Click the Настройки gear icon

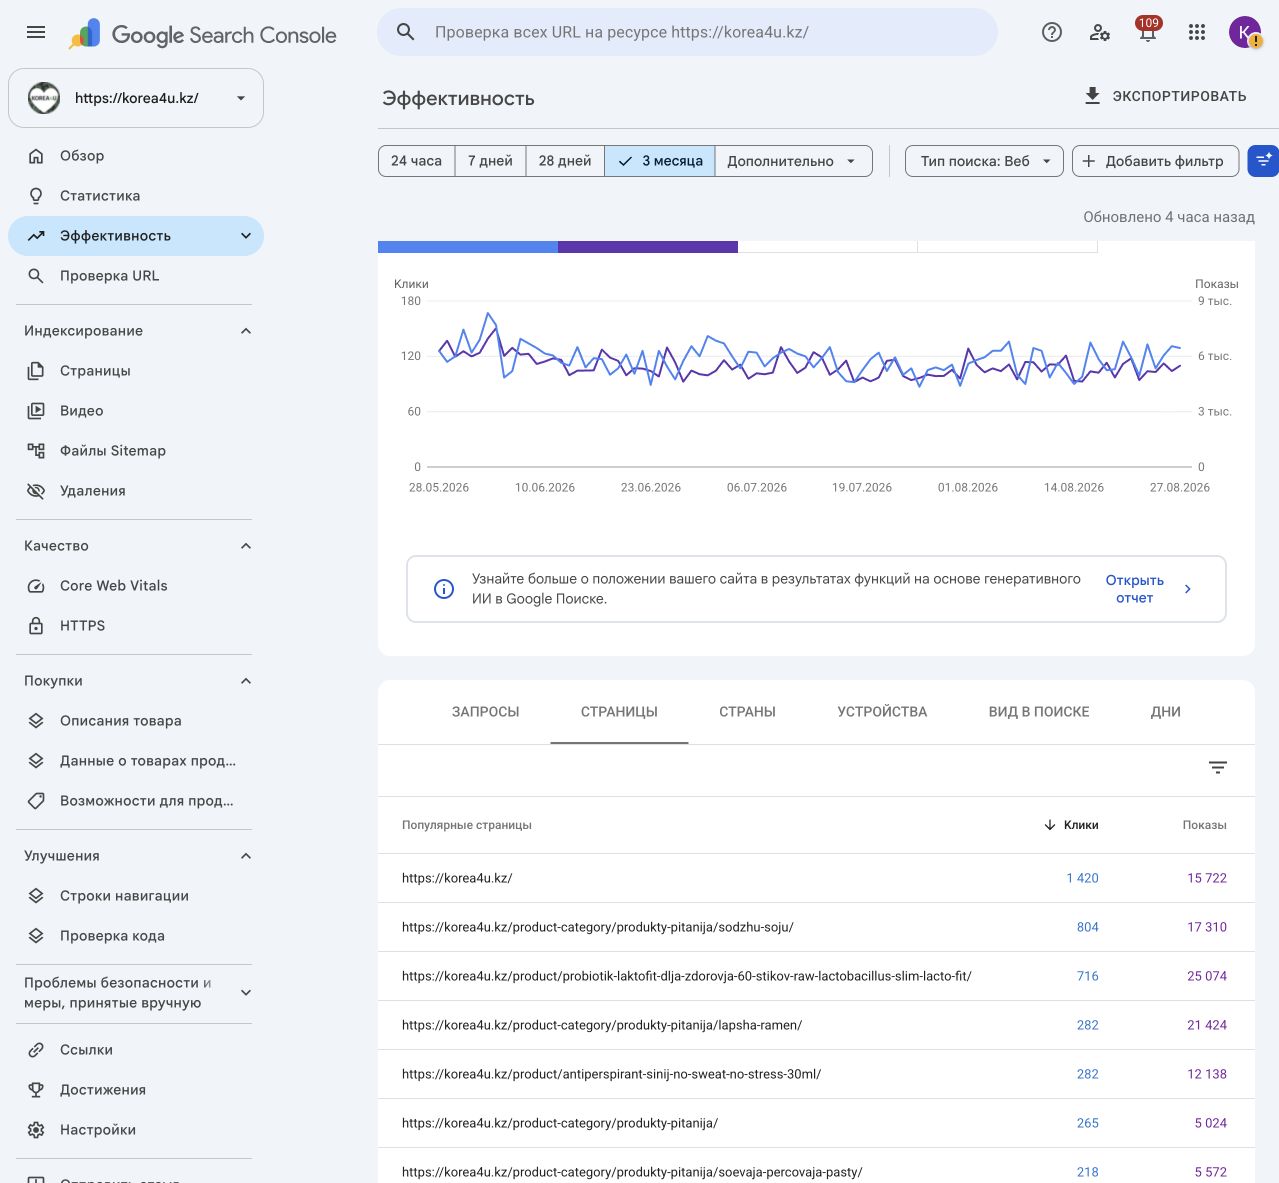pyautogui.click(x=36, y=1130)
